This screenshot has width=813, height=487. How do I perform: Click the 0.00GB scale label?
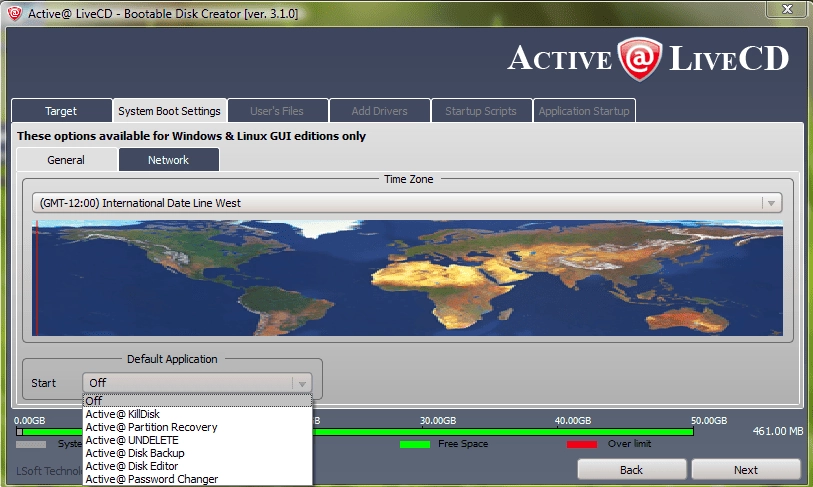[30, 420]
